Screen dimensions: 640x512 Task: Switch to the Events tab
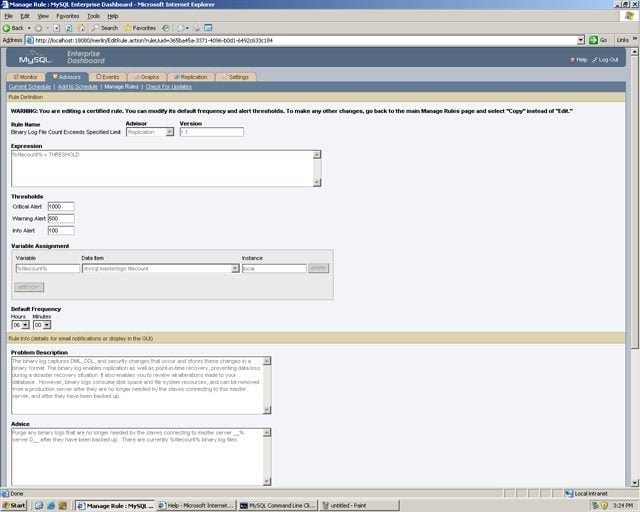(x=108, y=77)
